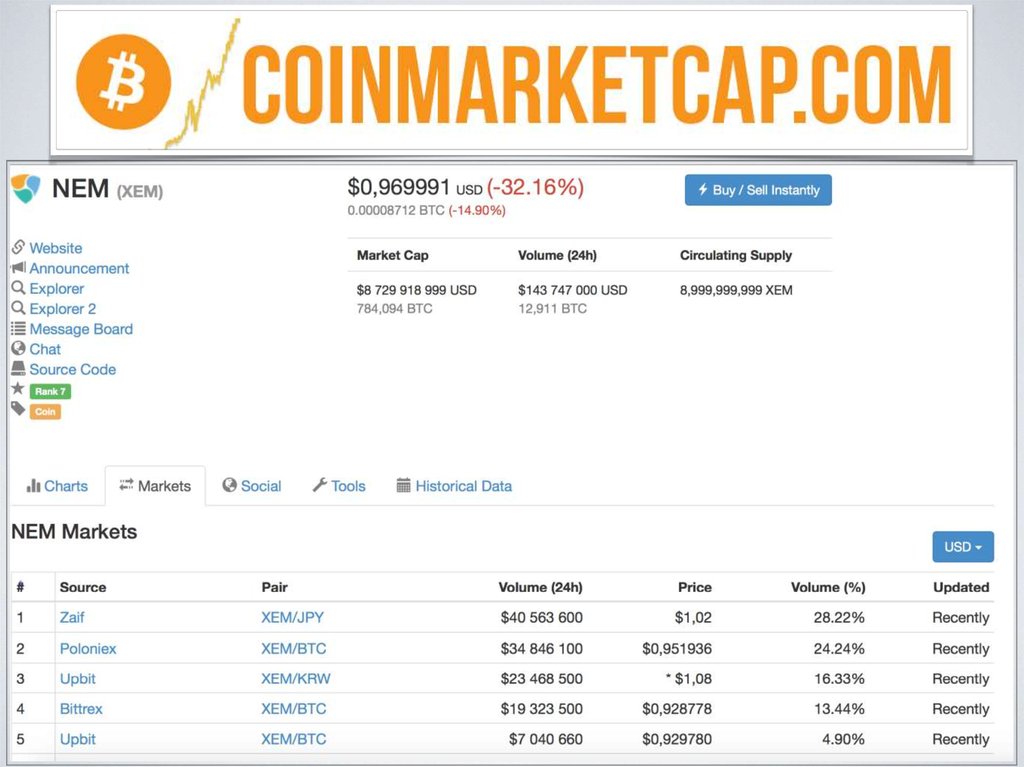This screenshot has height=767, width=1024.
Task: Open the Zaif exchange link
Action: 72,617
